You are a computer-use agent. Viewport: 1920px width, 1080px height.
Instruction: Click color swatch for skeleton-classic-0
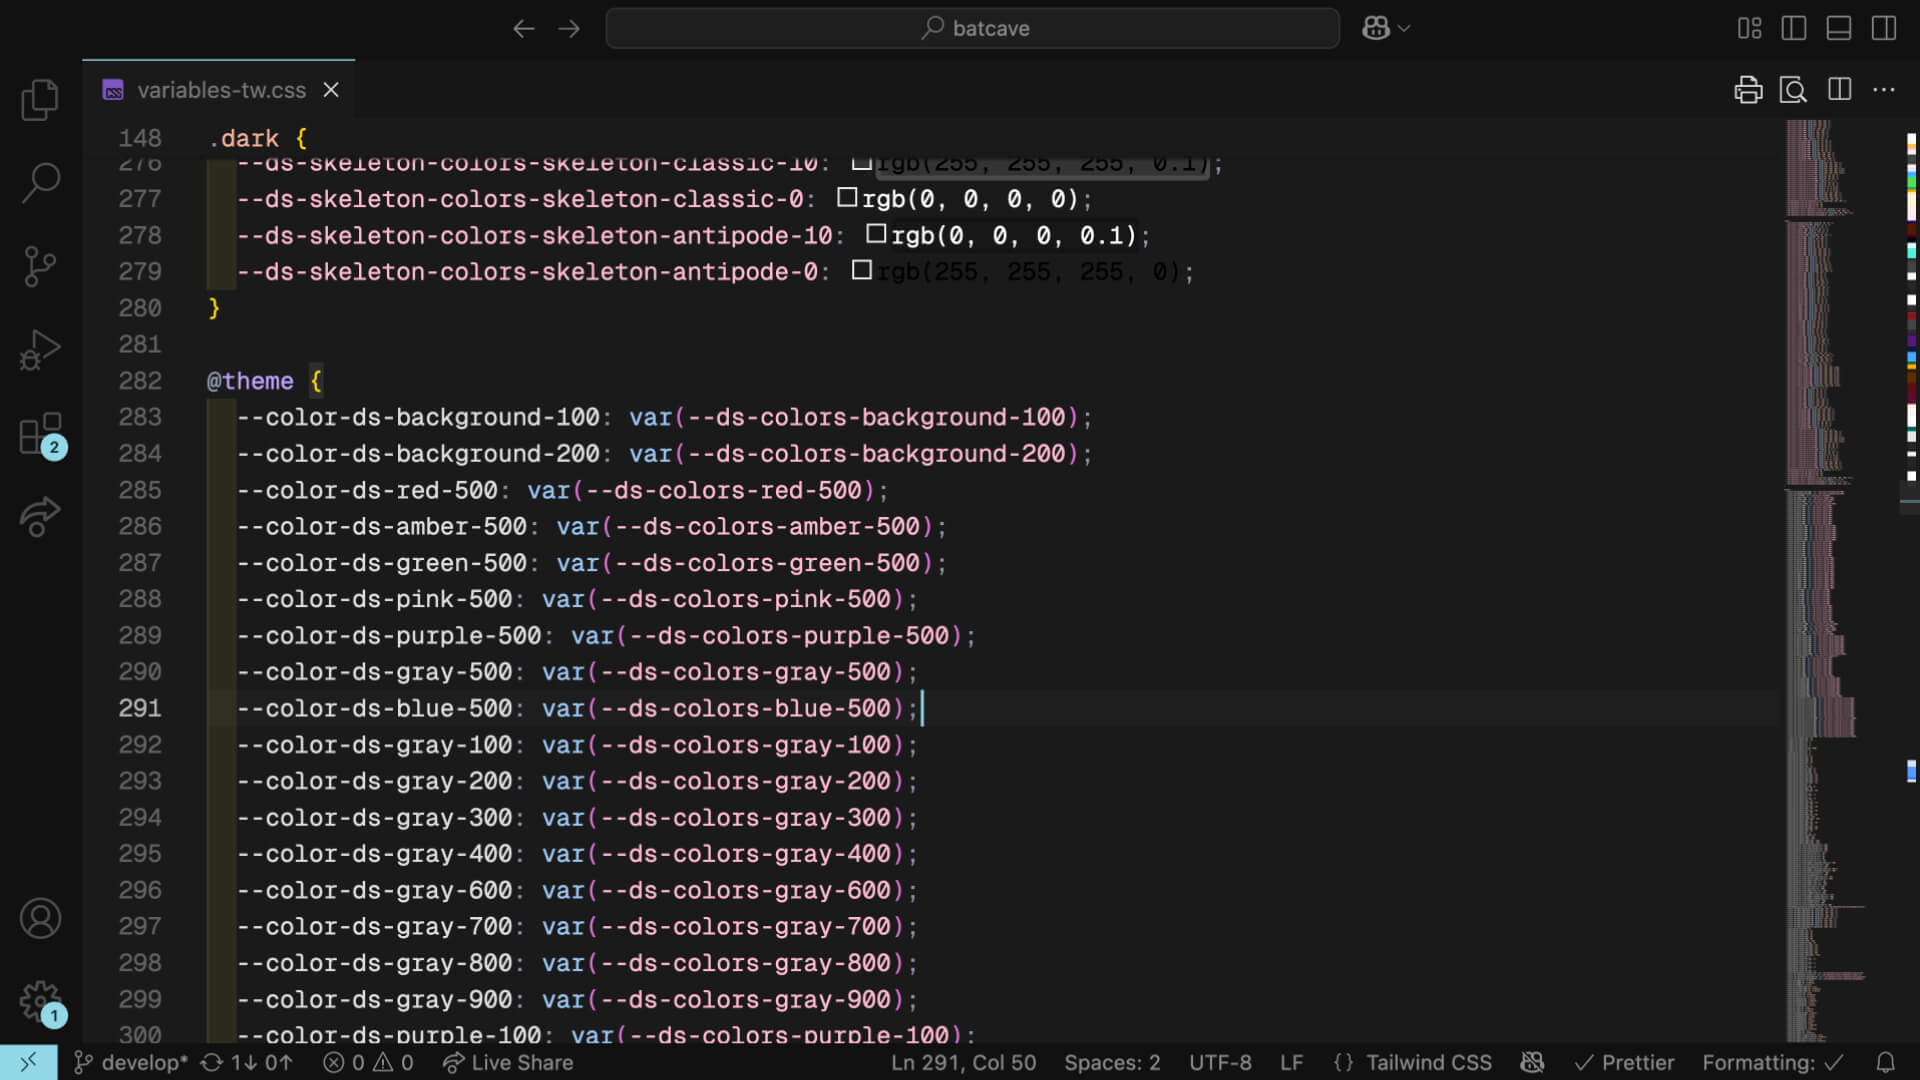pyautogui.click(x=847, y=197)
